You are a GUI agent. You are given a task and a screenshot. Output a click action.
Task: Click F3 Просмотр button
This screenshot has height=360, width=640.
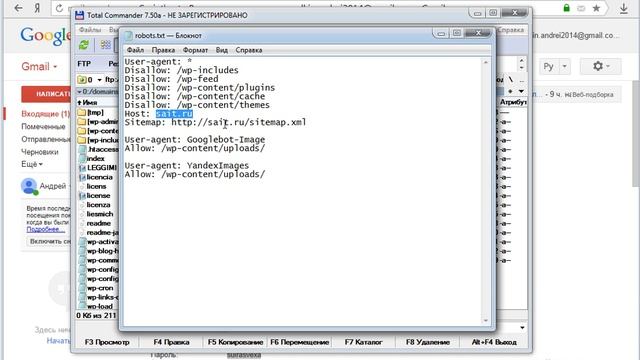[107, 342]
